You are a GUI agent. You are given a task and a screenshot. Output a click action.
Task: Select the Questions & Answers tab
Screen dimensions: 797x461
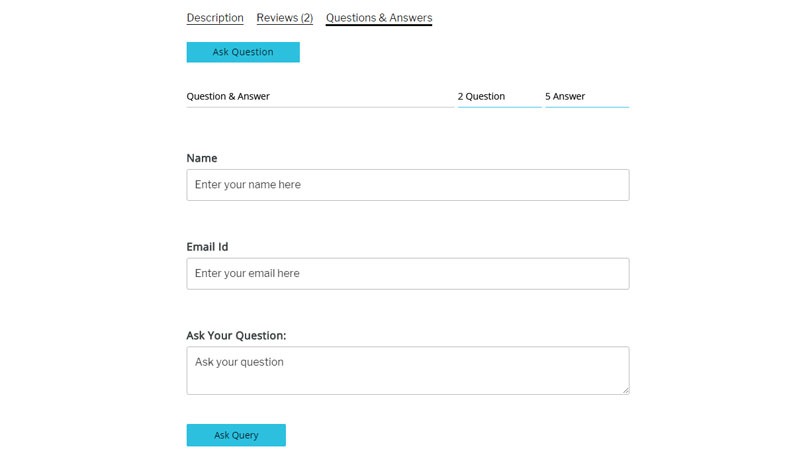(379, 18)
